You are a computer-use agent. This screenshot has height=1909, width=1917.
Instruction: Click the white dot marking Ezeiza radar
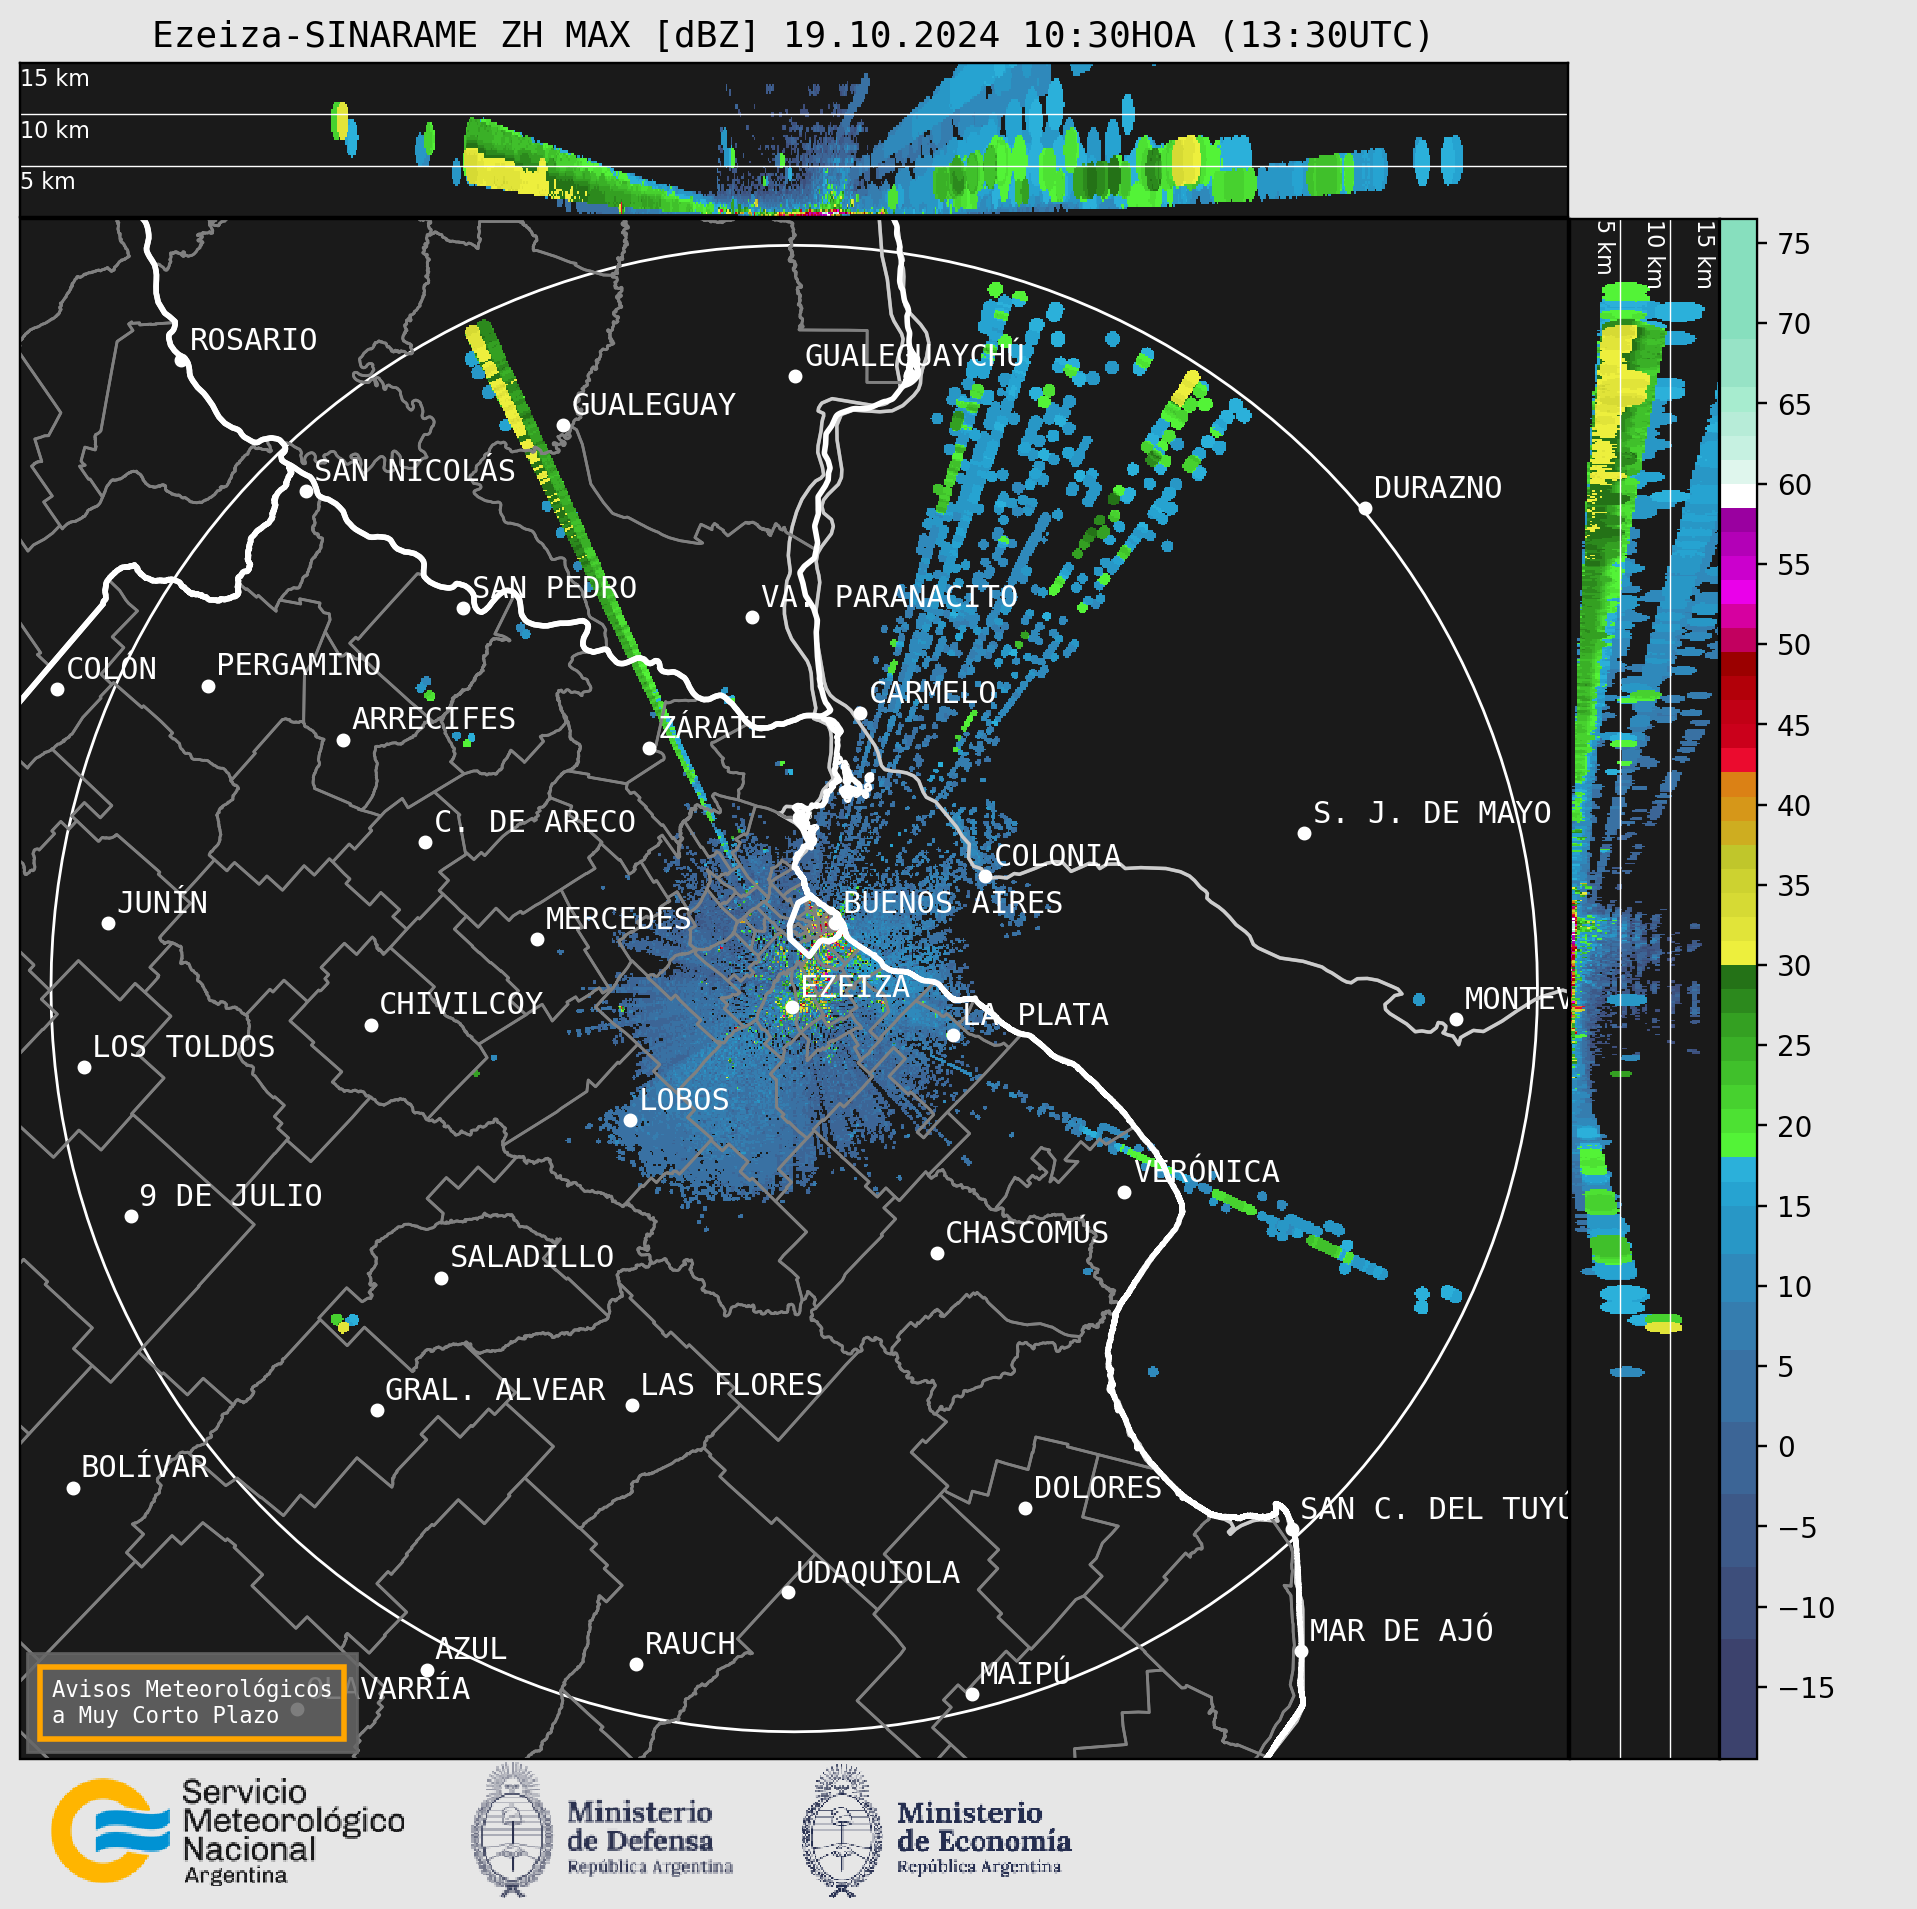792,1007
